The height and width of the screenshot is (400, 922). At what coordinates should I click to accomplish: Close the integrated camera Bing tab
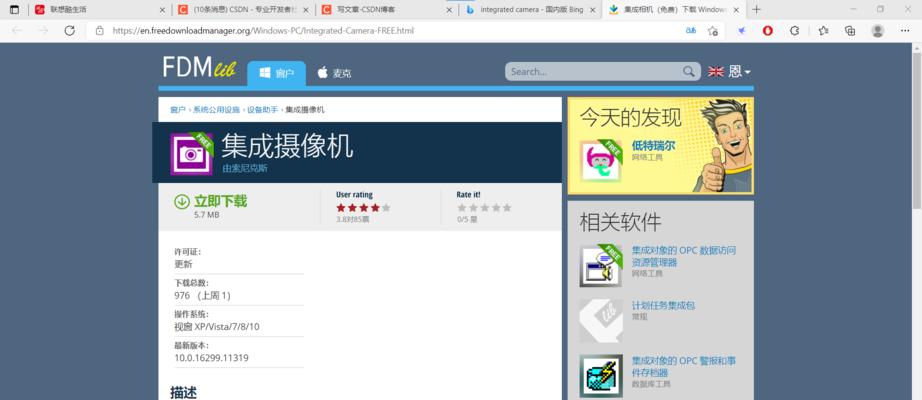pyautogui.click(x=592, y=10)
